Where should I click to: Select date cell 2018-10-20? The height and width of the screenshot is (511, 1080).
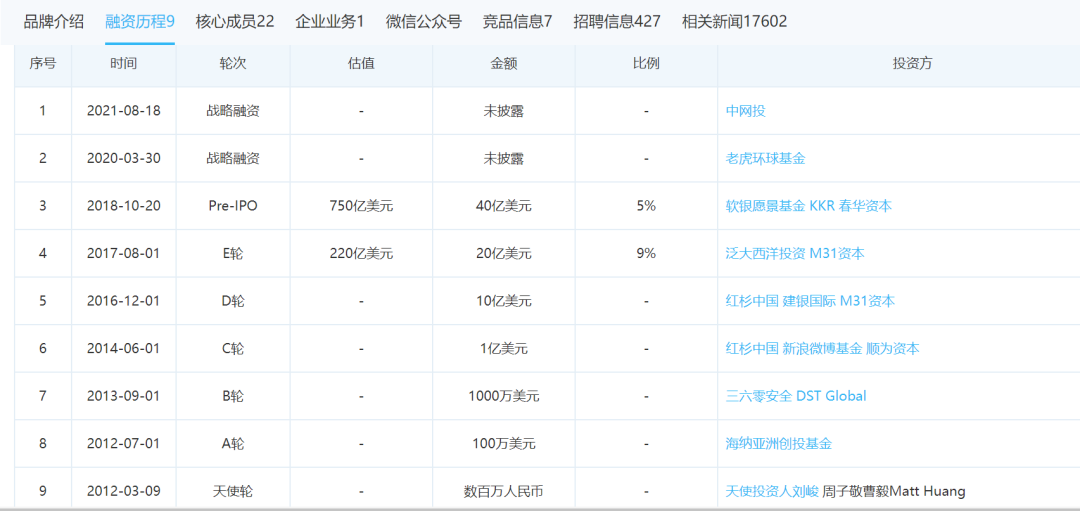[123, 206]
